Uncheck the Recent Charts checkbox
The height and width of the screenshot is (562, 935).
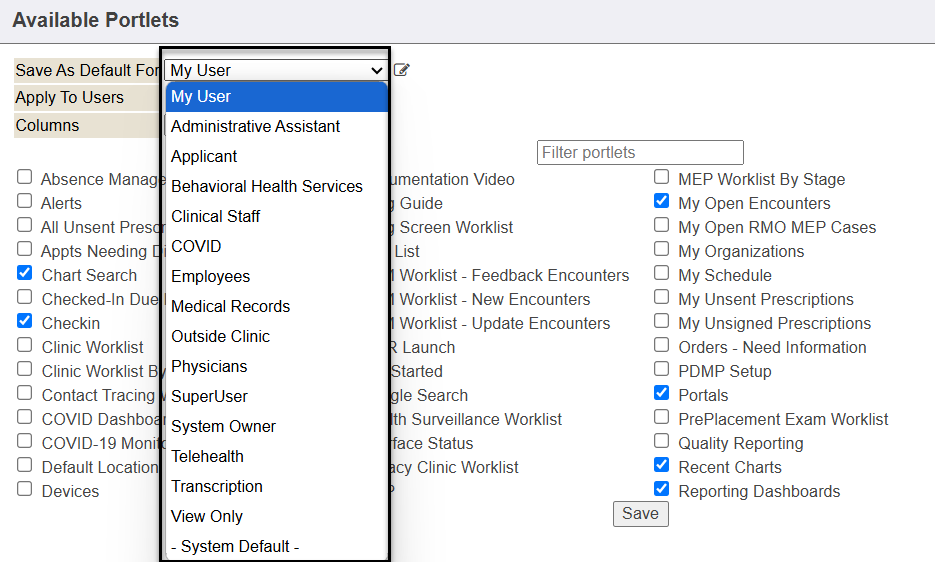point(661,465)
